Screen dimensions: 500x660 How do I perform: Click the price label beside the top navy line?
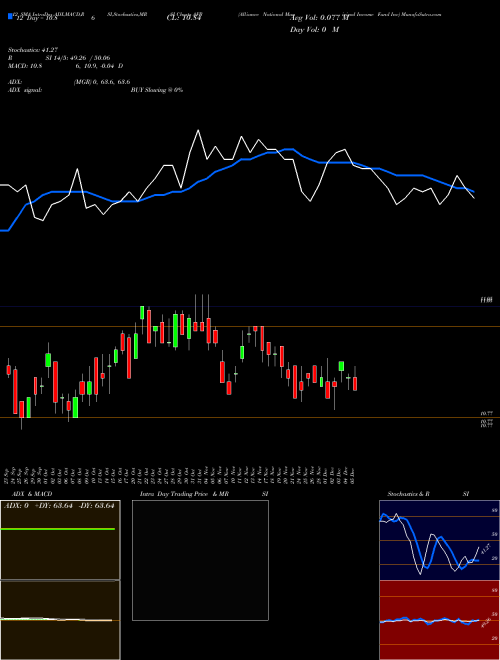click(x=487, y=300)
